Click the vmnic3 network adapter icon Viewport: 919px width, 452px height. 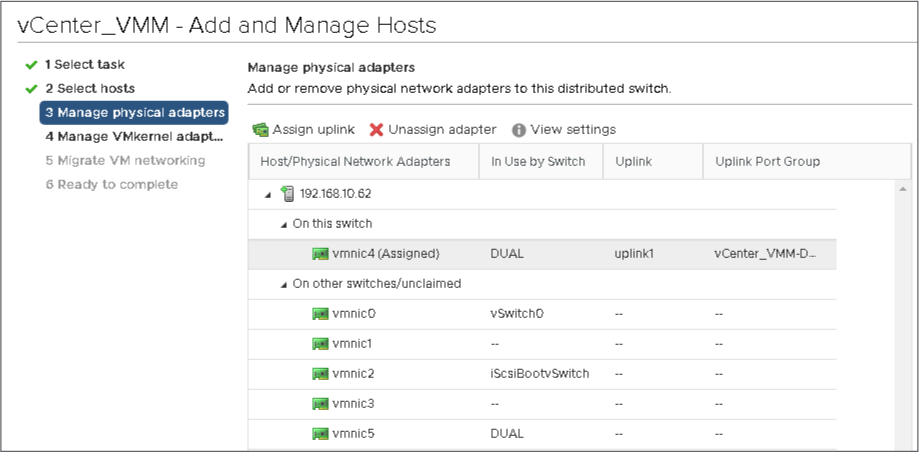pyautogui.click(x=320, y=404)
